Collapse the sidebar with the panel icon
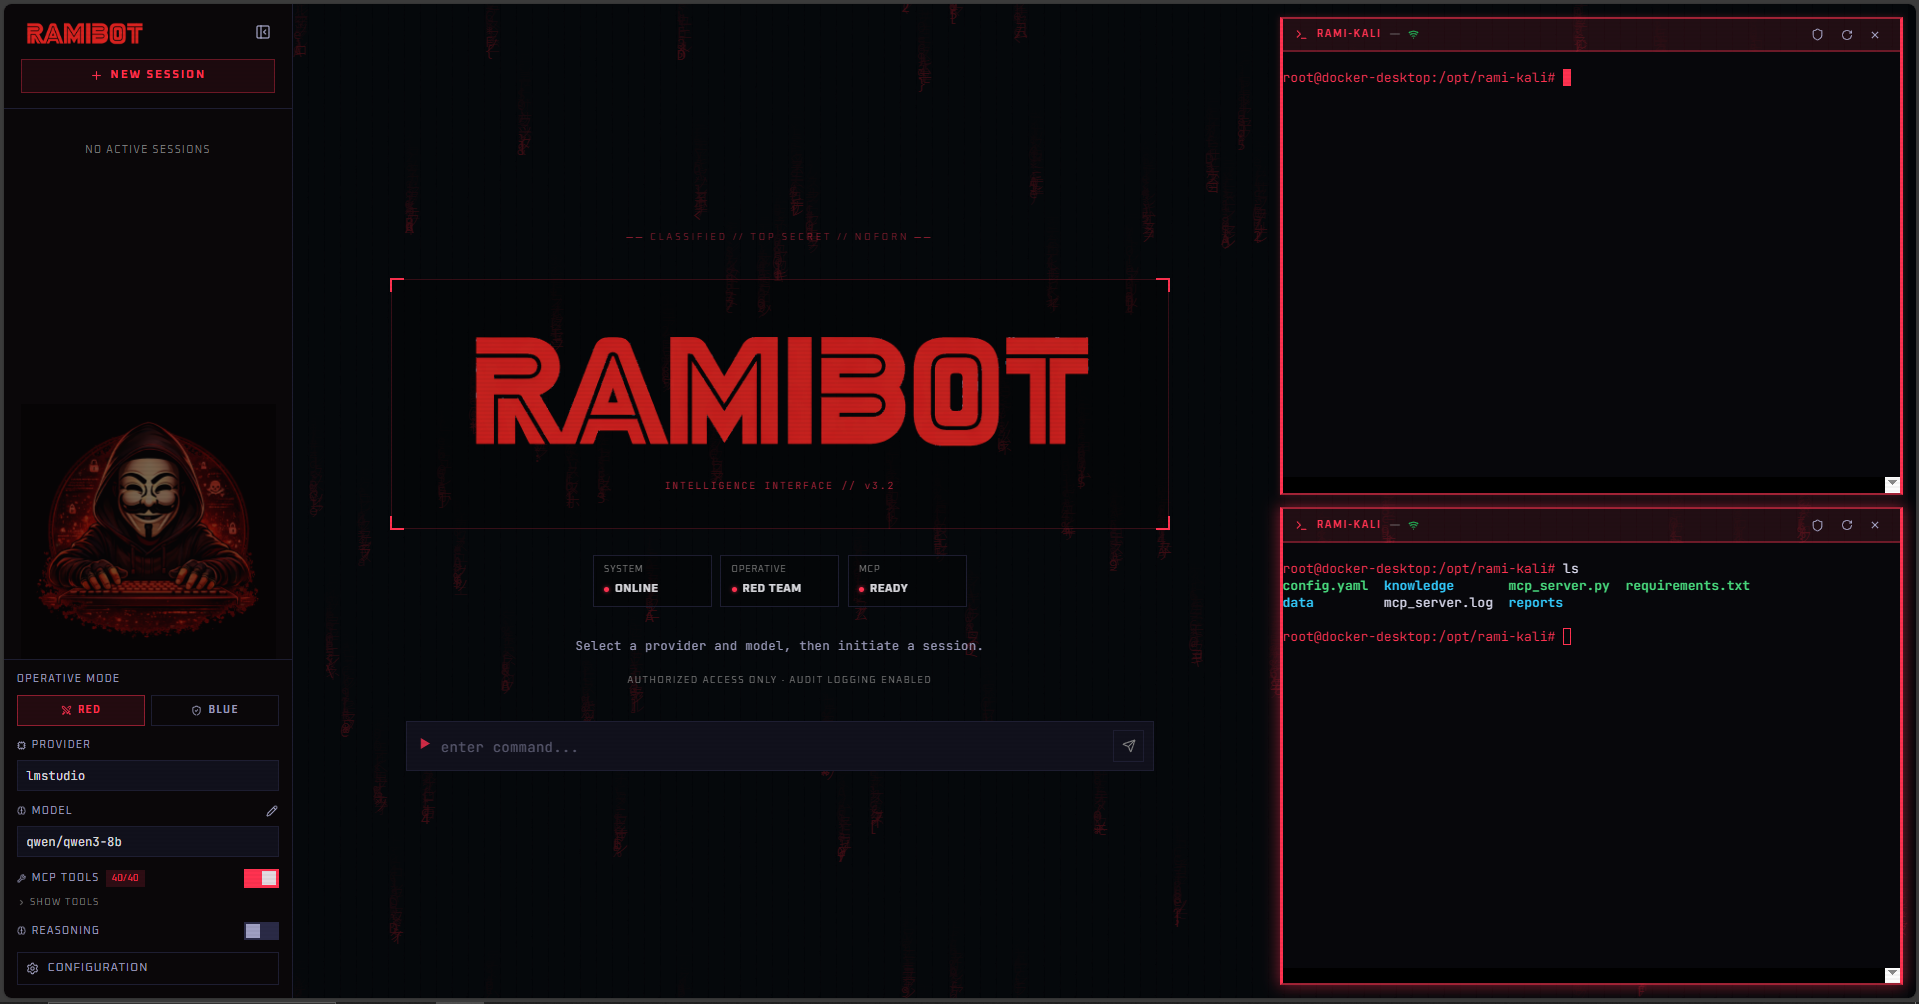The width and height of the screenshot is (1919, 1004). point(263,32)
